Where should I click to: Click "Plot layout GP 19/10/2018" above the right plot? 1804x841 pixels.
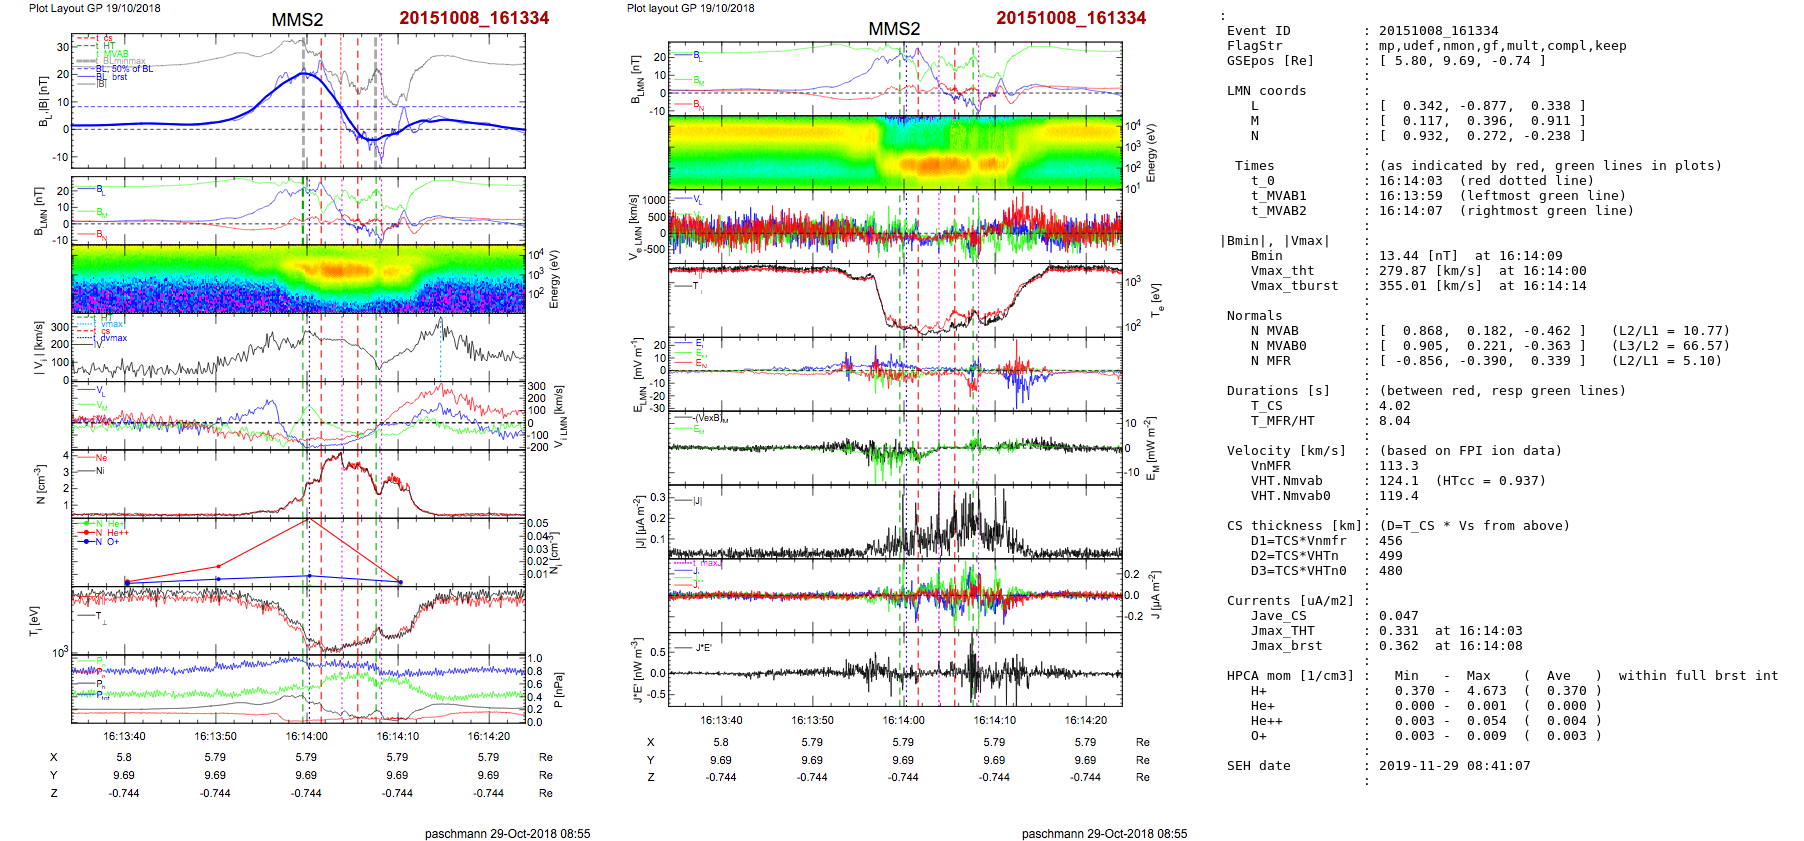point(691,8)
